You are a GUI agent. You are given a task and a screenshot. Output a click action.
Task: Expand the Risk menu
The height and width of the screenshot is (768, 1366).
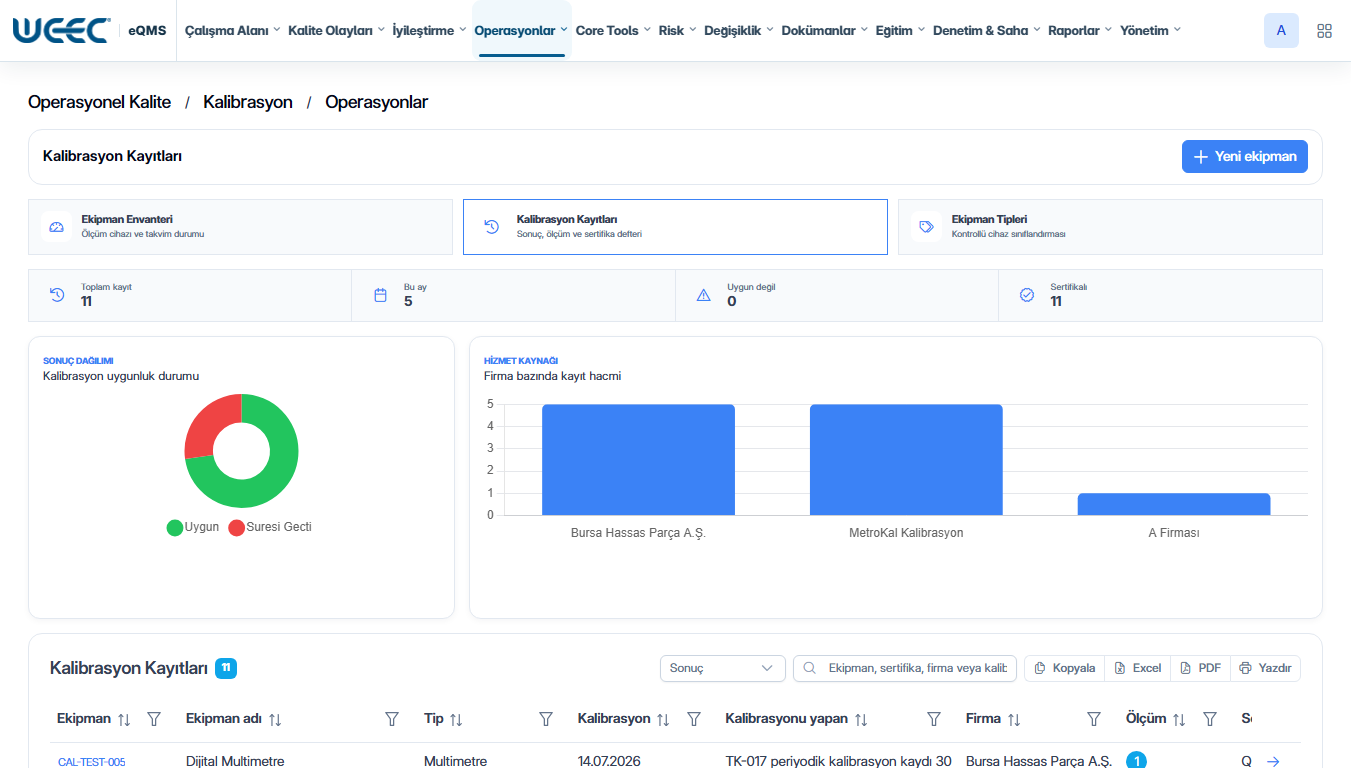point(677,31)
